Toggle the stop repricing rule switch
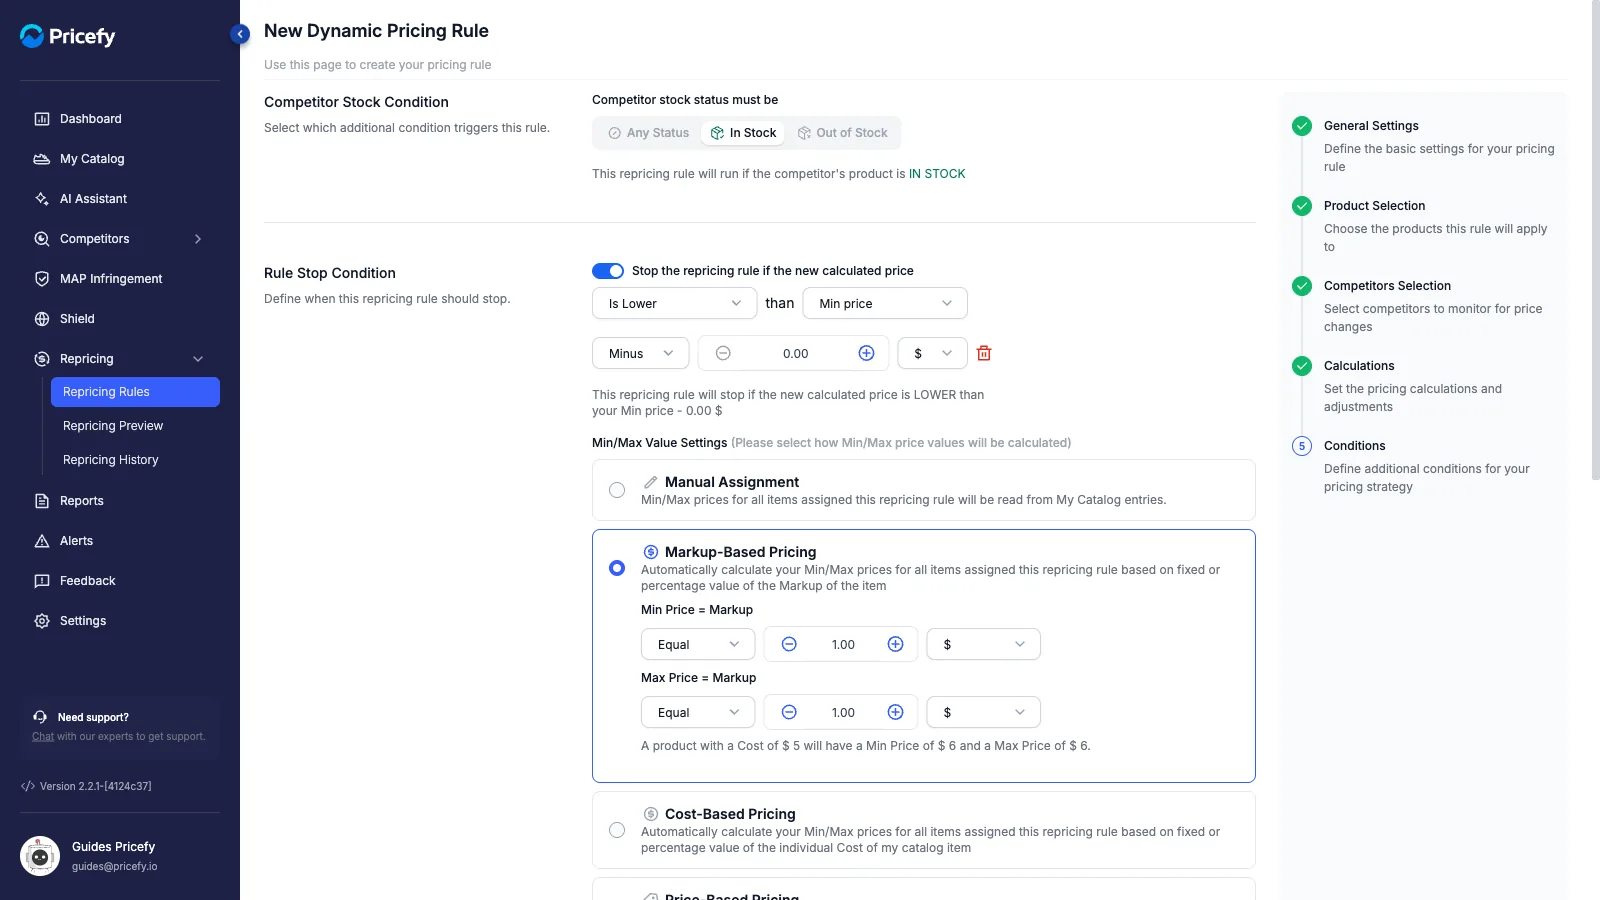1600x900 pixels. pos(608,271)
